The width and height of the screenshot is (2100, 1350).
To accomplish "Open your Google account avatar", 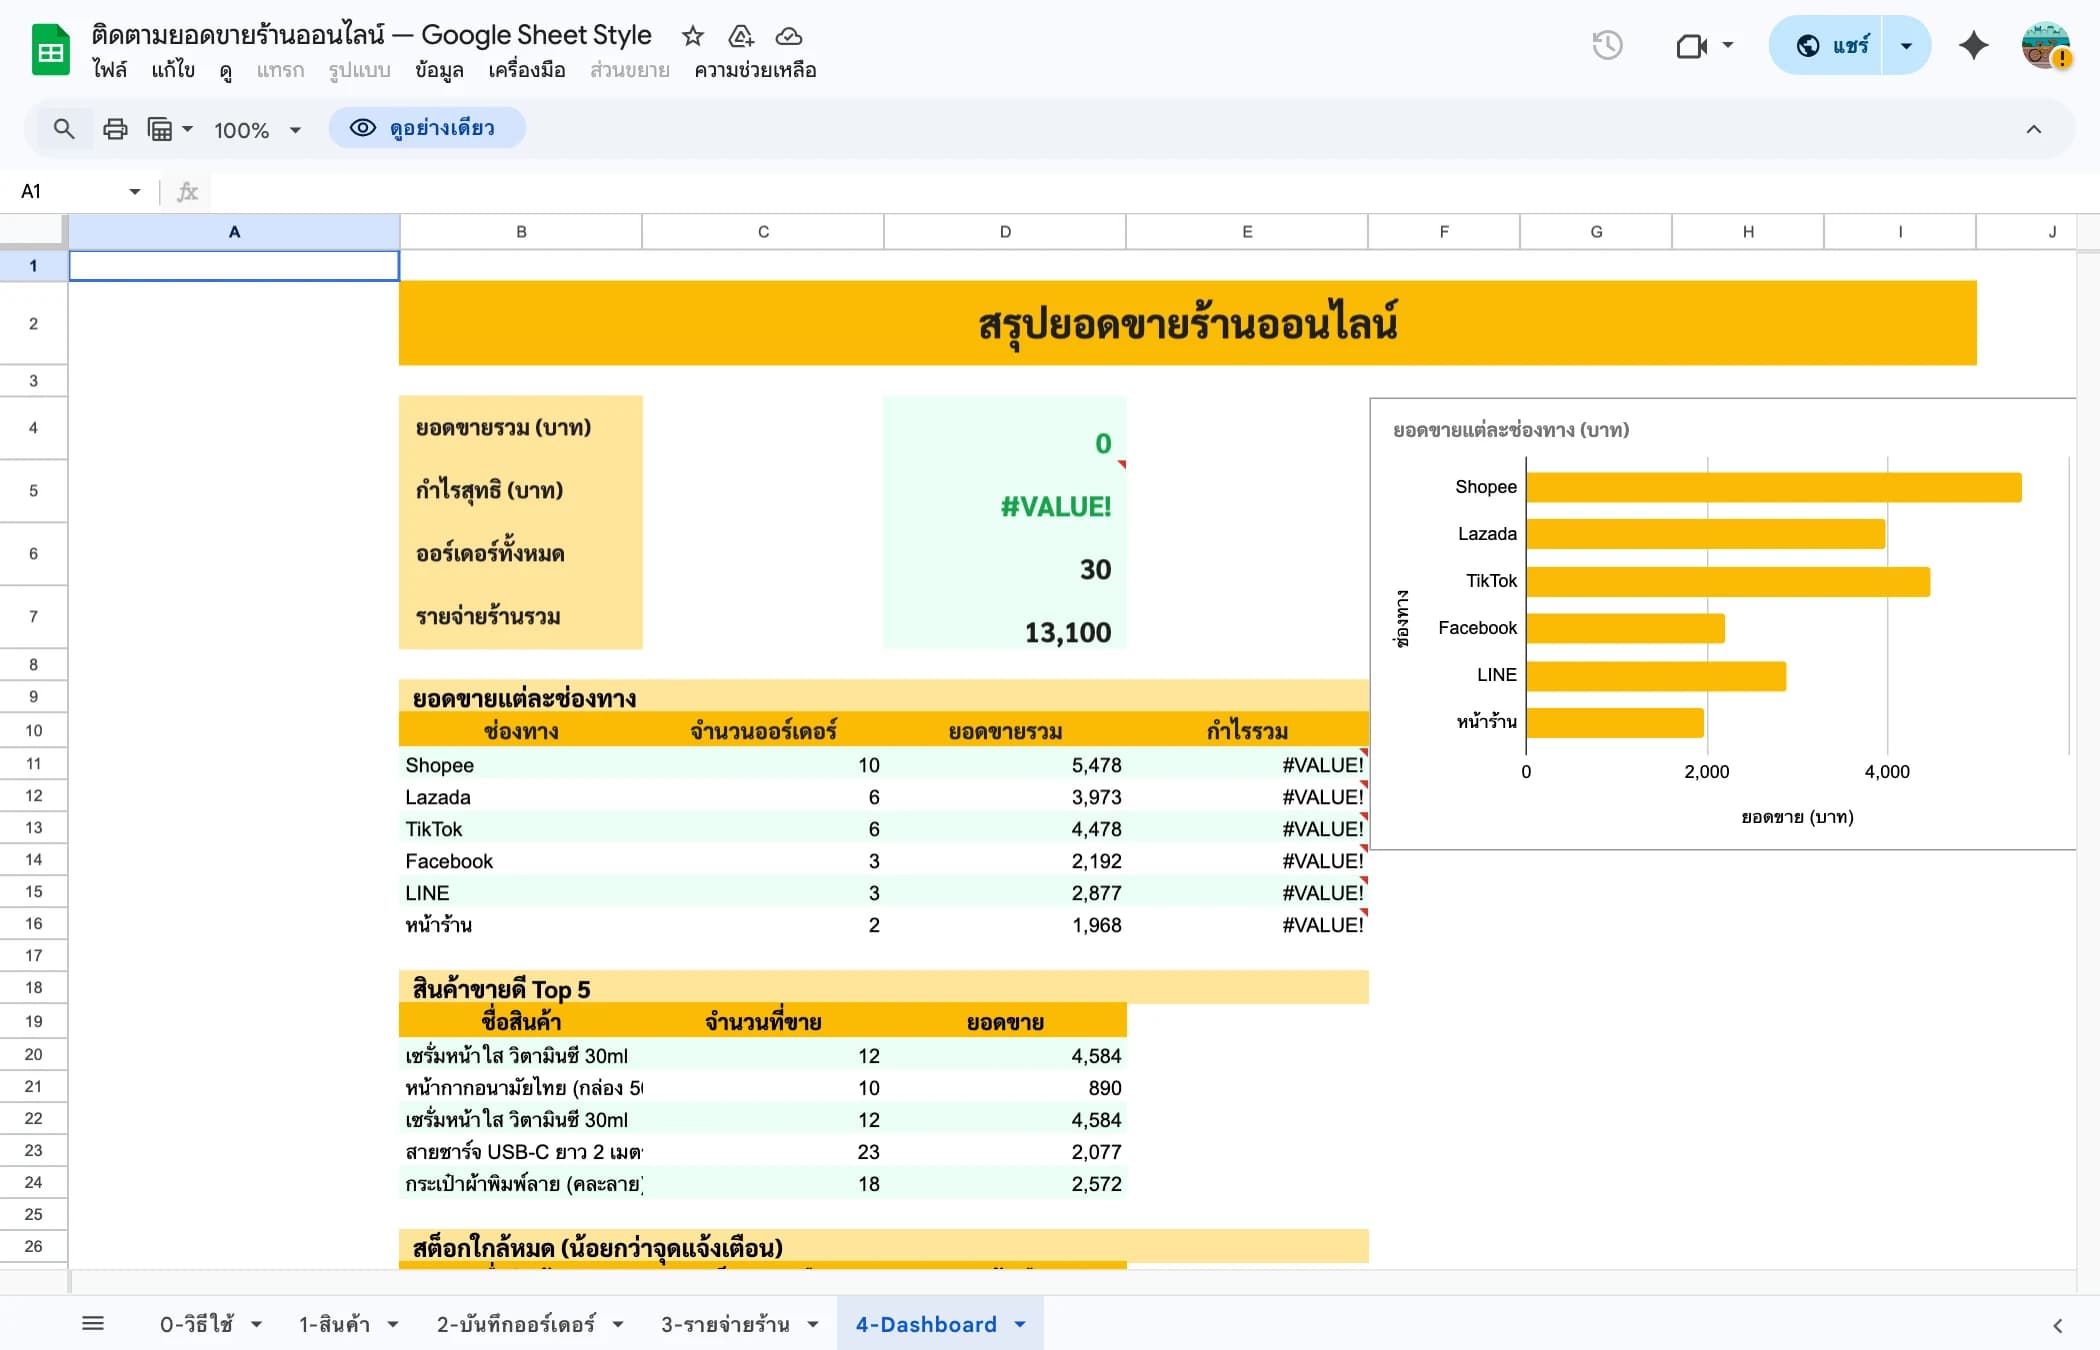I will point(2046,46).
